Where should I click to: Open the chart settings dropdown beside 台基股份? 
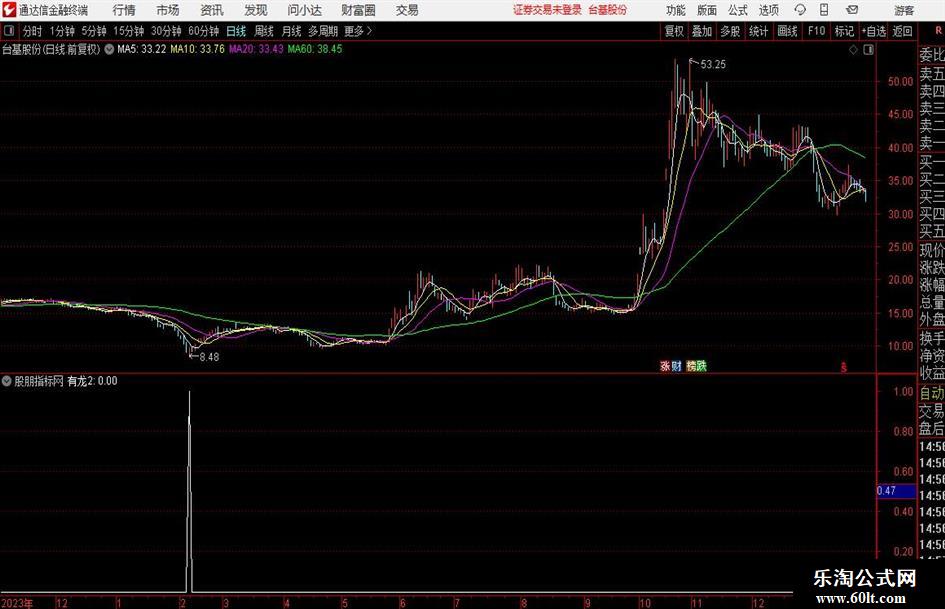tap(109, 49)
